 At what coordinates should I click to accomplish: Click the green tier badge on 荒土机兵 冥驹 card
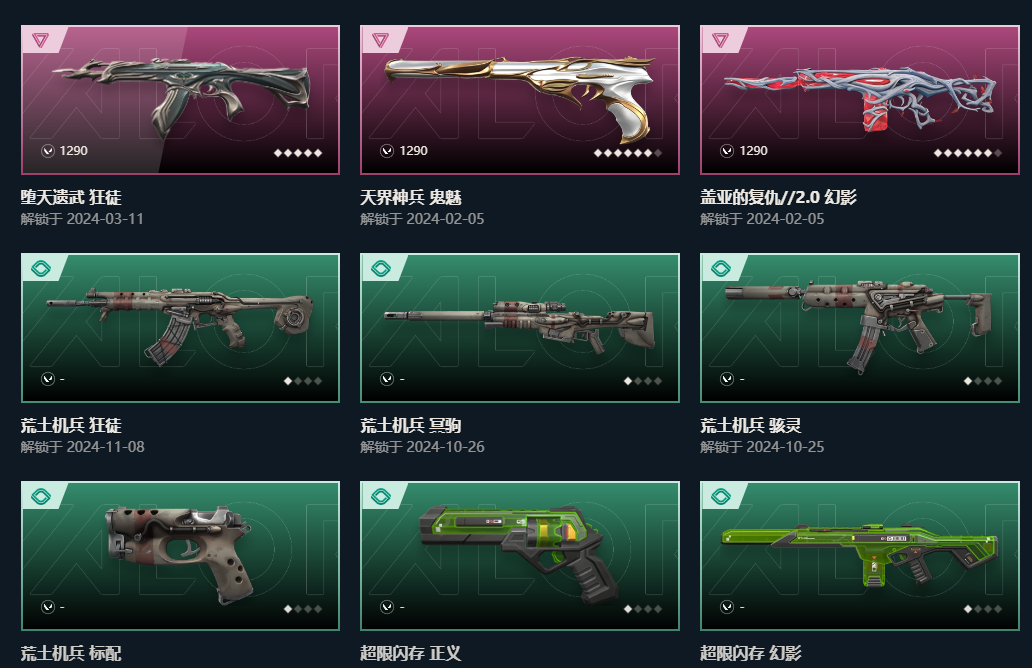380,269
